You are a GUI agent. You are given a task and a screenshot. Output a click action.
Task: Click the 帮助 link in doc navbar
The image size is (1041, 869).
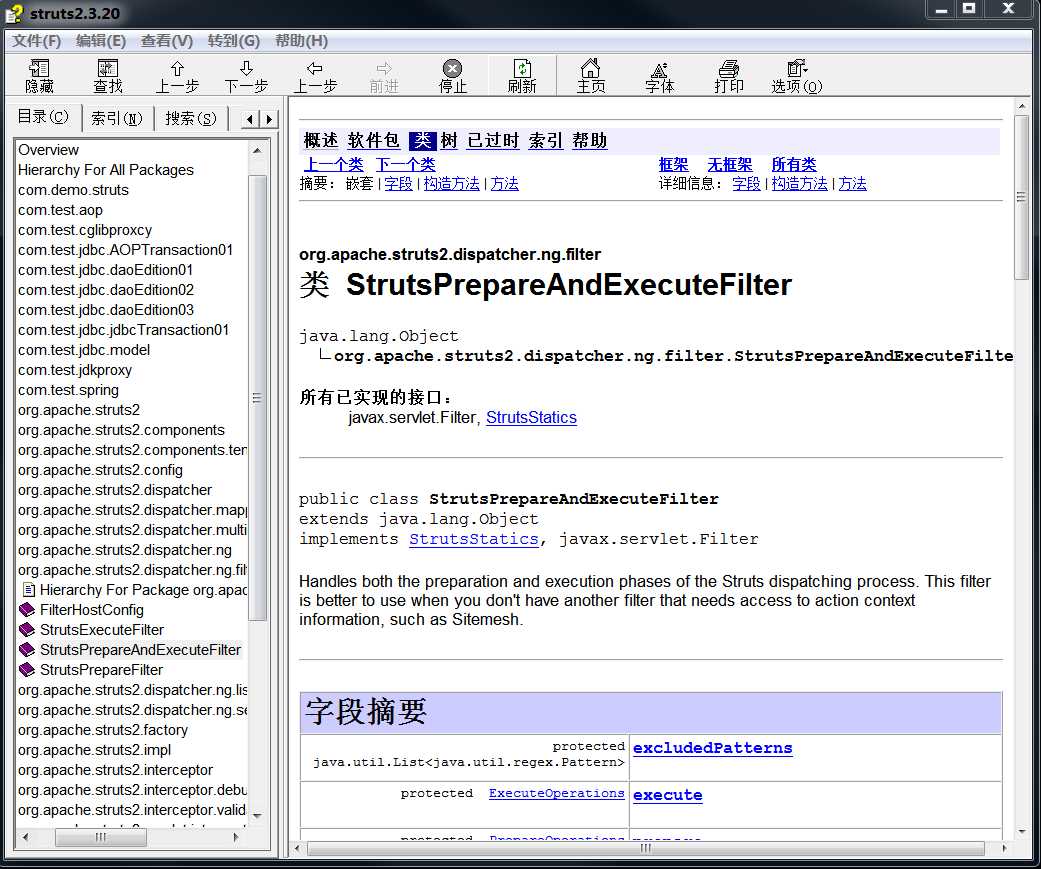[590, 140]
